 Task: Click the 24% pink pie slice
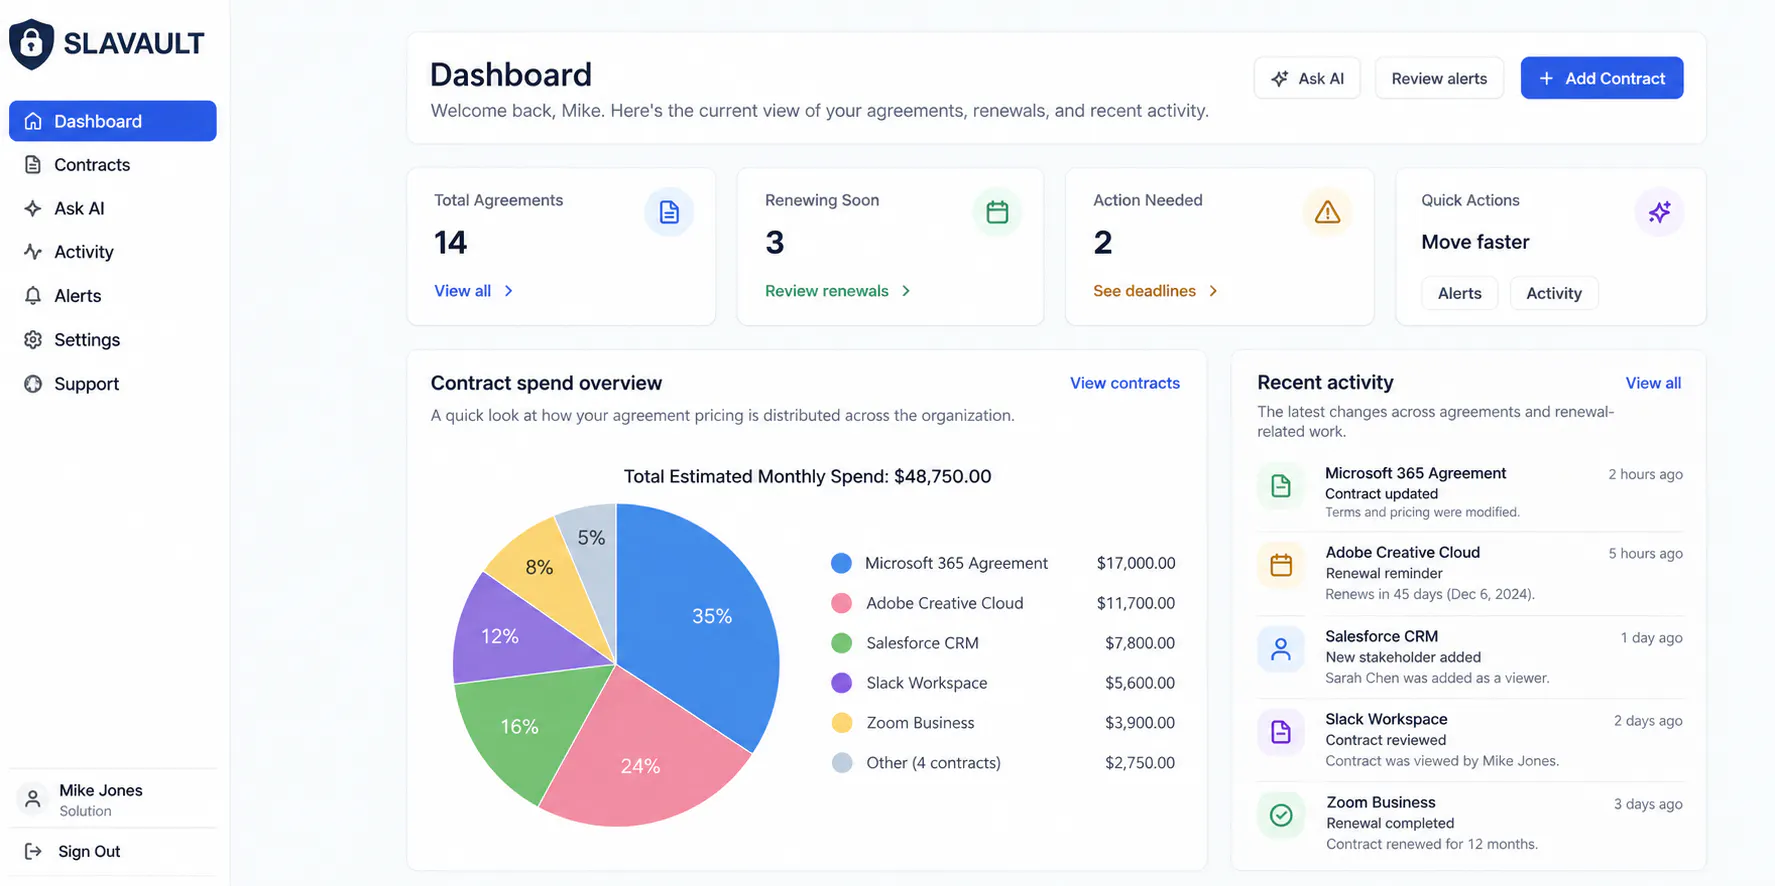[640, 765]
